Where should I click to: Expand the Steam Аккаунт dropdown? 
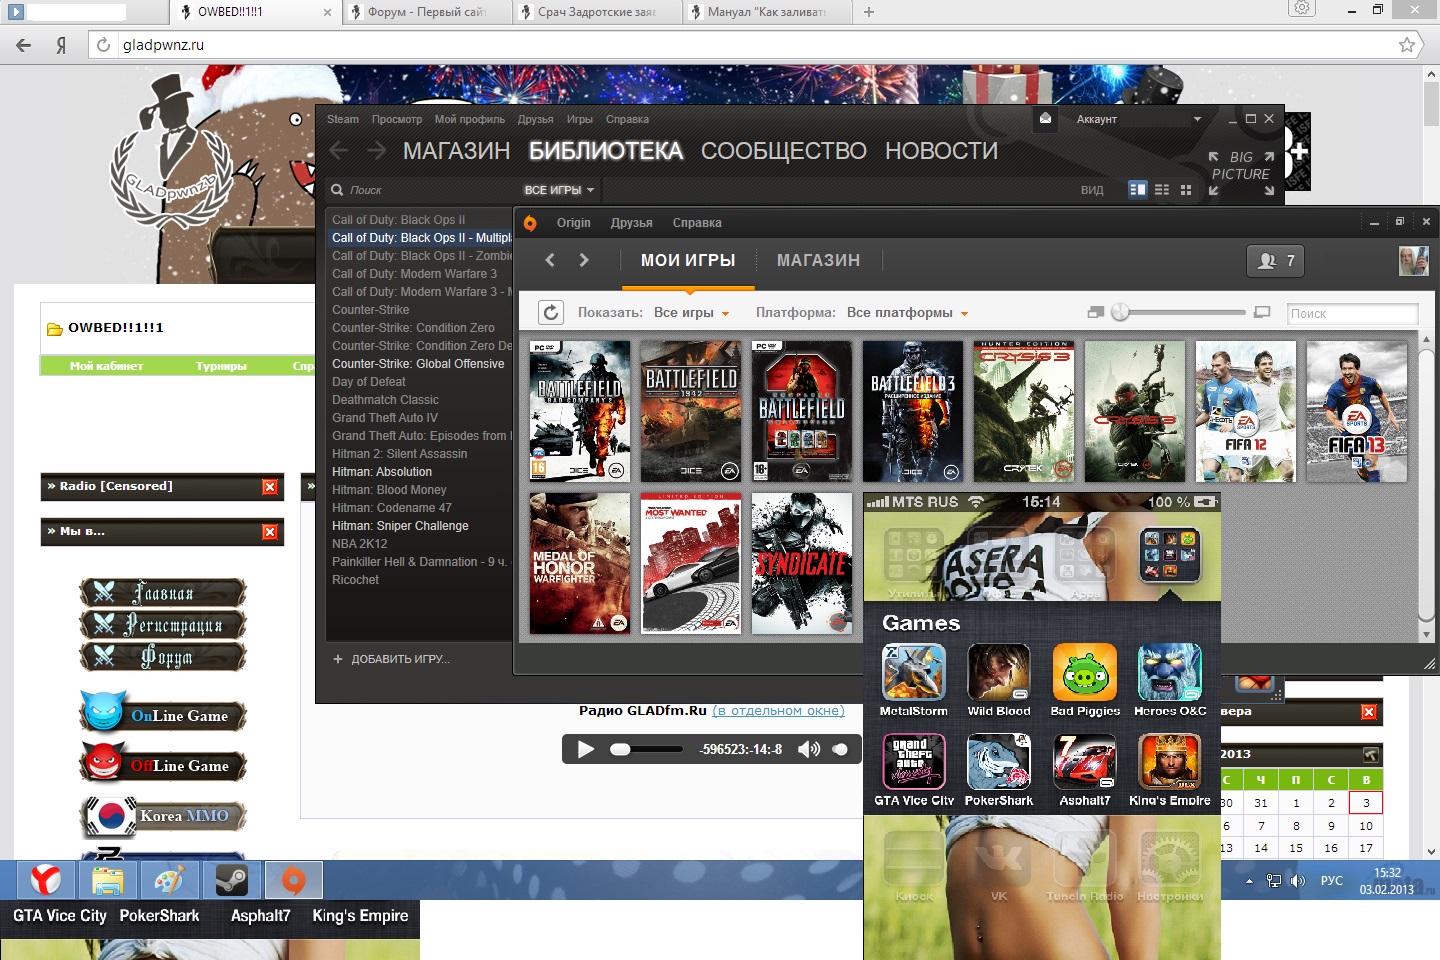click(x=1139, y=119)
